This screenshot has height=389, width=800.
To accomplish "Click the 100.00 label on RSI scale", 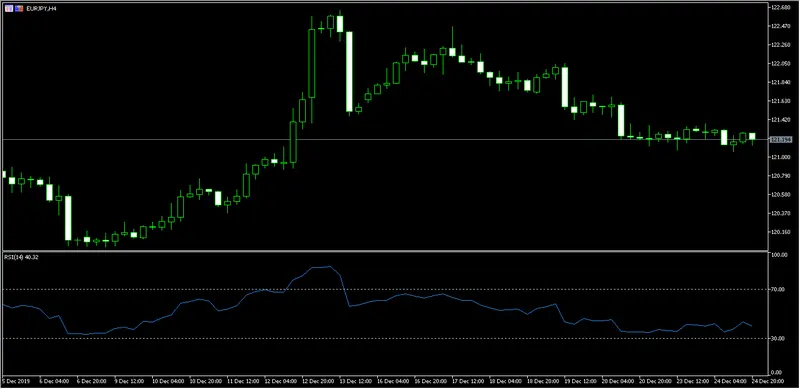I will (778, 255).
